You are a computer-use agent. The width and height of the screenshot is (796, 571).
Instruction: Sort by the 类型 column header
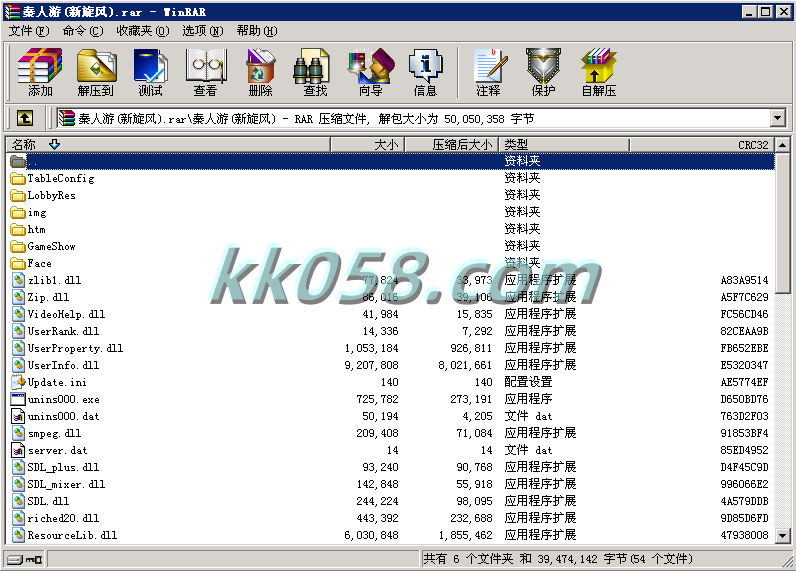(563, 145)
